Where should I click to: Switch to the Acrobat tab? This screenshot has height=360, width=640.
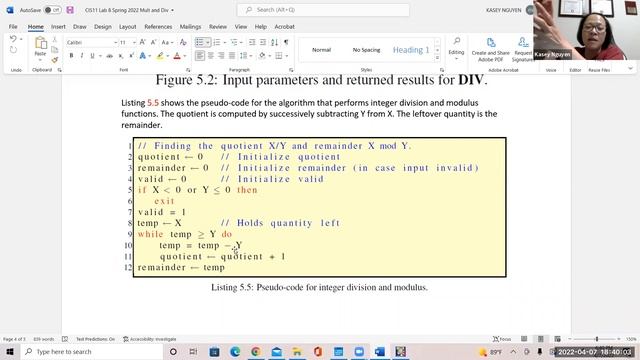click(284, 27)
